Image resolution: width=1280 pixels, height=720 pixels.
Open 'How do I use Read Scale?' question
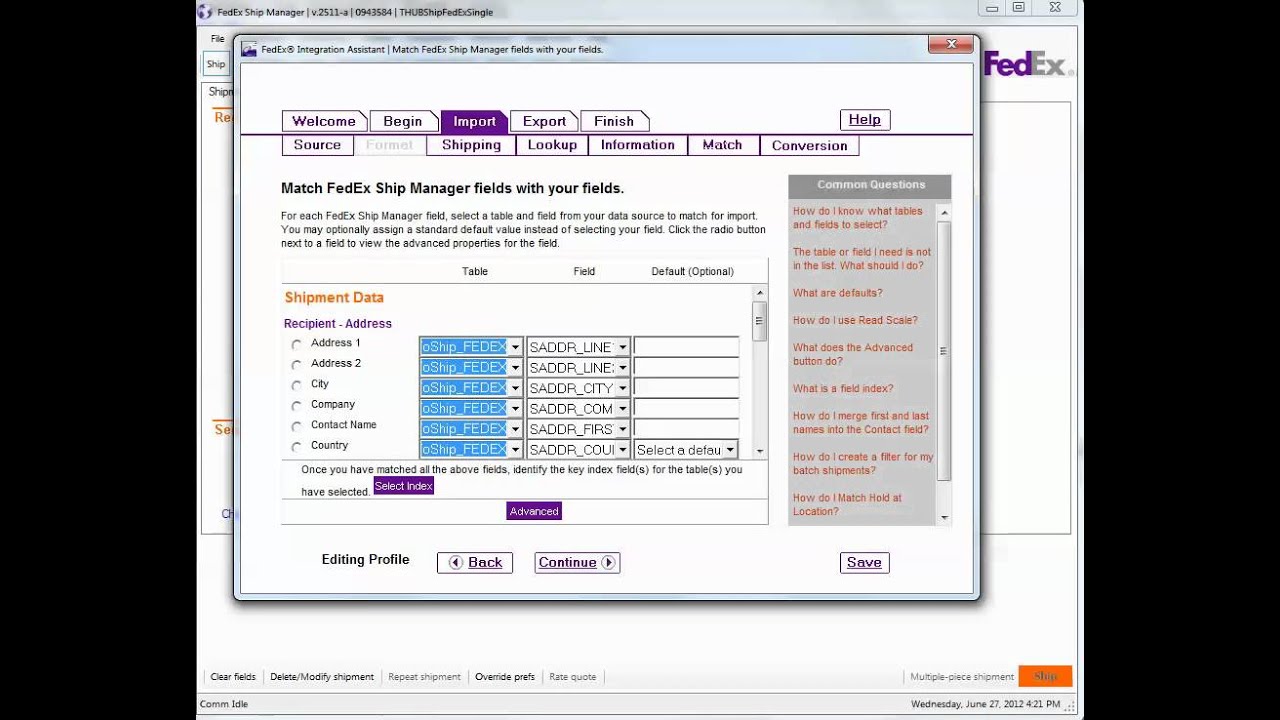[x=855, y=320]
